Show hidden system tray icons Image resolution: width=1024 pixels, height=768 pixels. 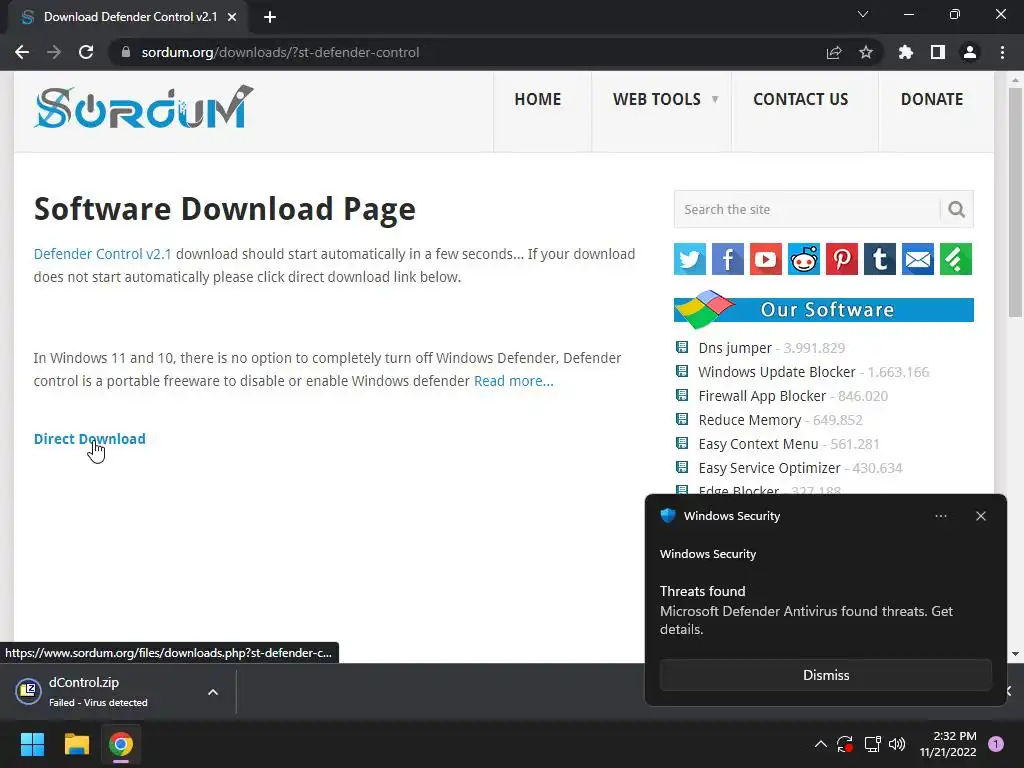tap(821, 744)
